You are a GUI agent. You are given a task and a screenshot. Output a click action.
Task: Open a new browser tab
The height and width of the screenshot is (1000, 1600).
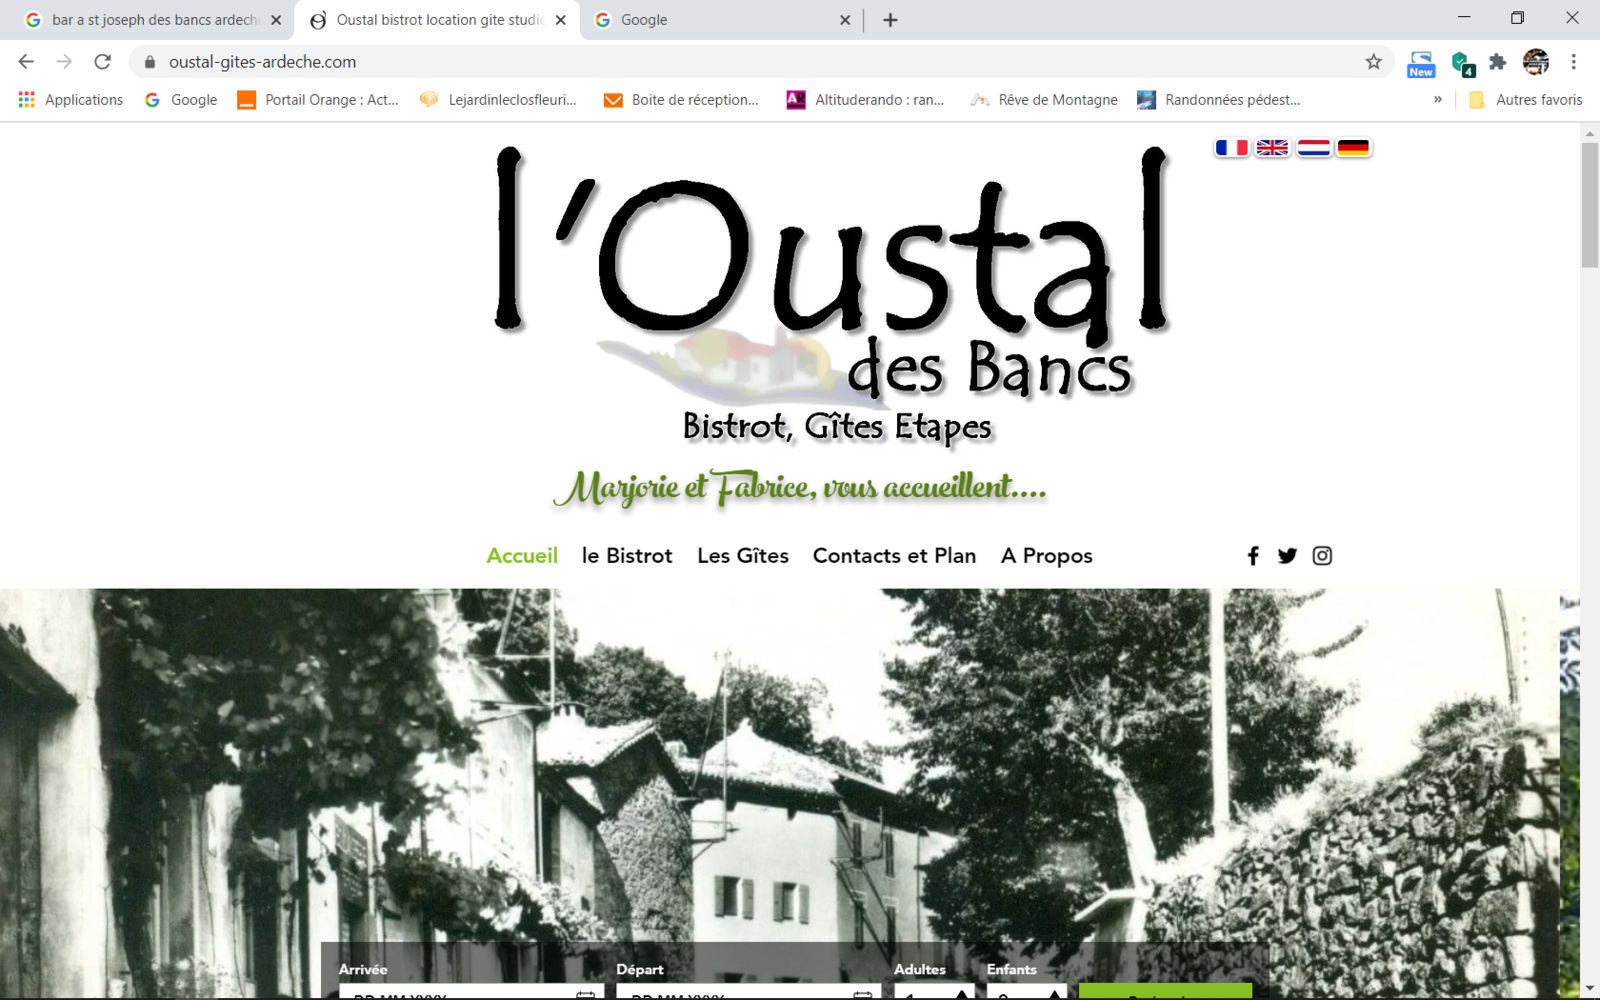[x=890, y=20]
